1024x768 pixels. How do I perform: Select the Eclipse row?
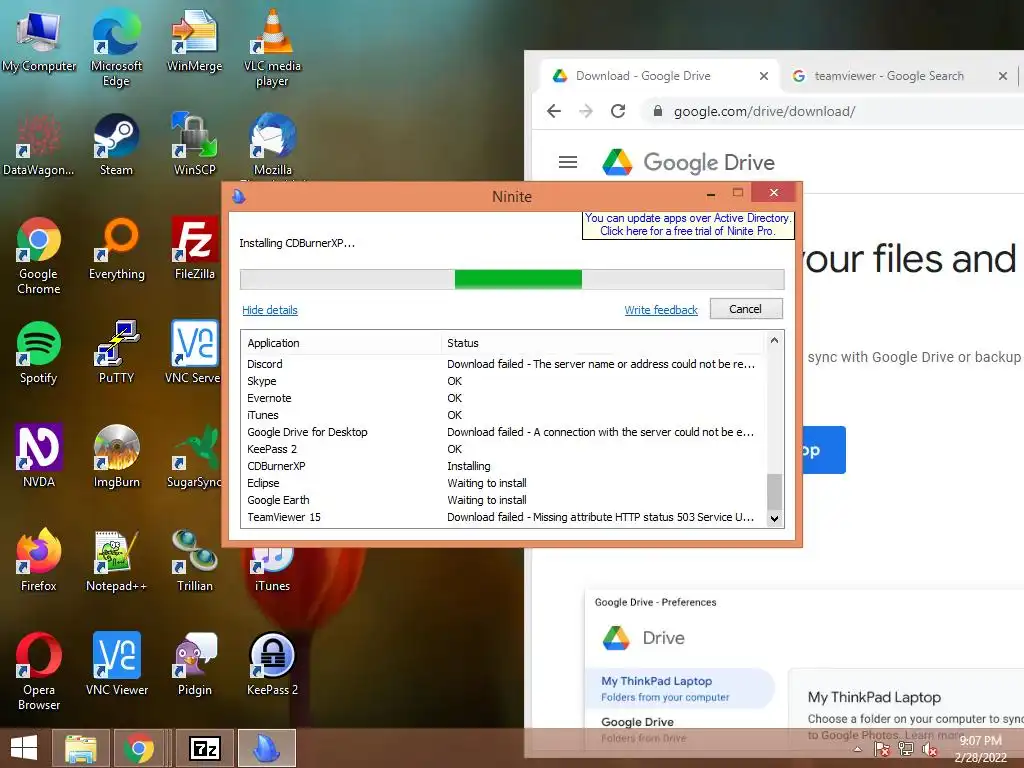(502, 483)
